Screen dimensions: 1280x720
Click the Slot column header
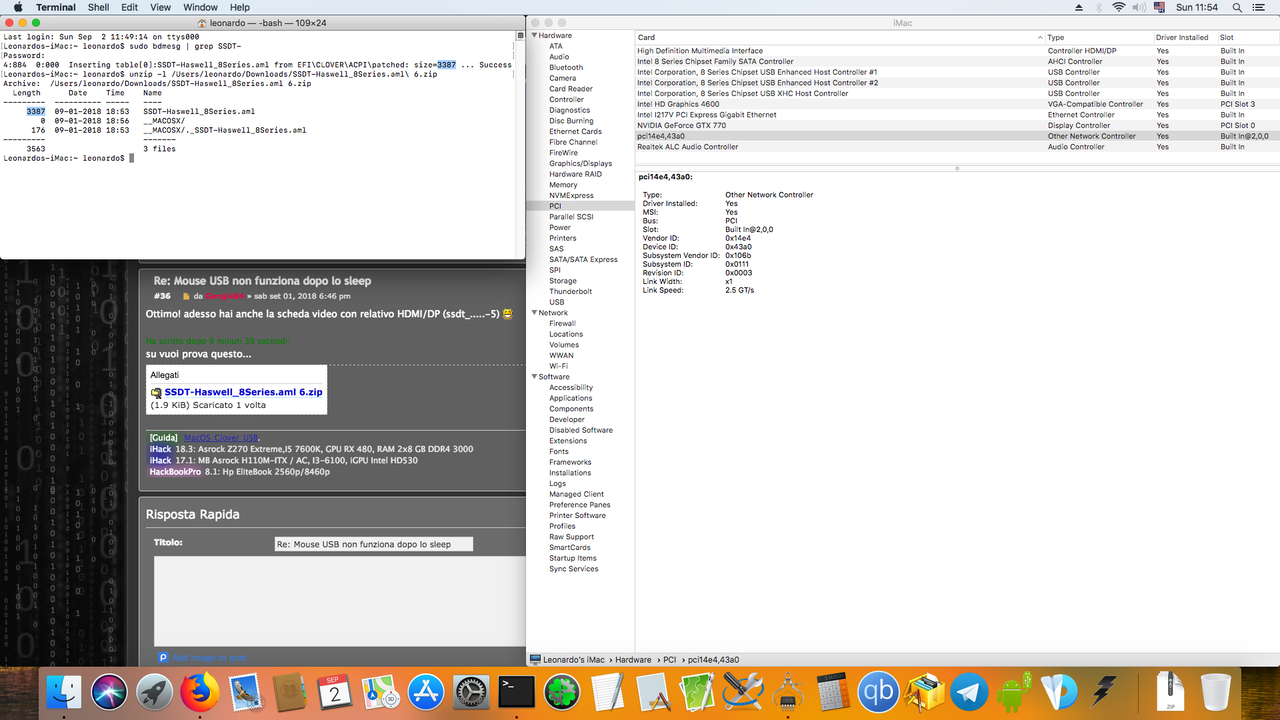(x=1248, y=37)
